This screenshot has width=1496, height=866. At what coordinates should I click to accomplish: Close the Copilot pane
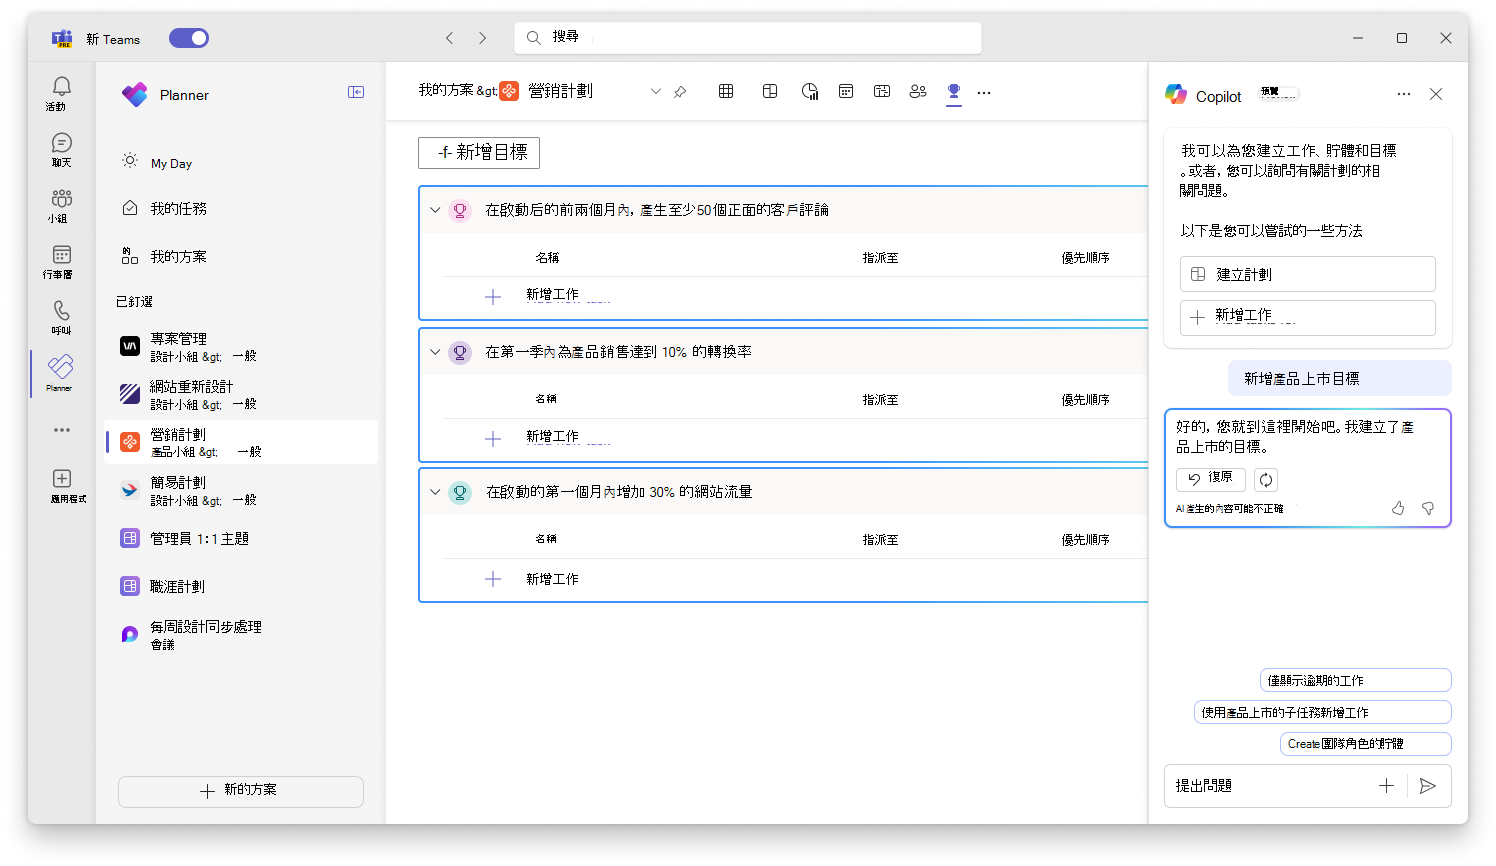1436,94
